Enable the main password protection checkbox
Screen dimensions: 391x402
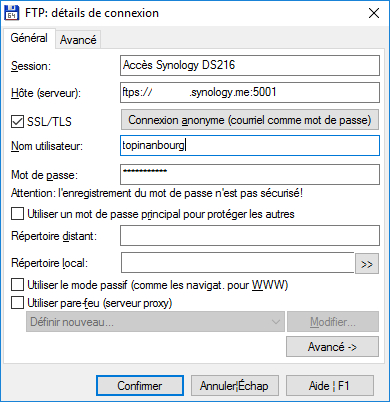coord(17,214)
